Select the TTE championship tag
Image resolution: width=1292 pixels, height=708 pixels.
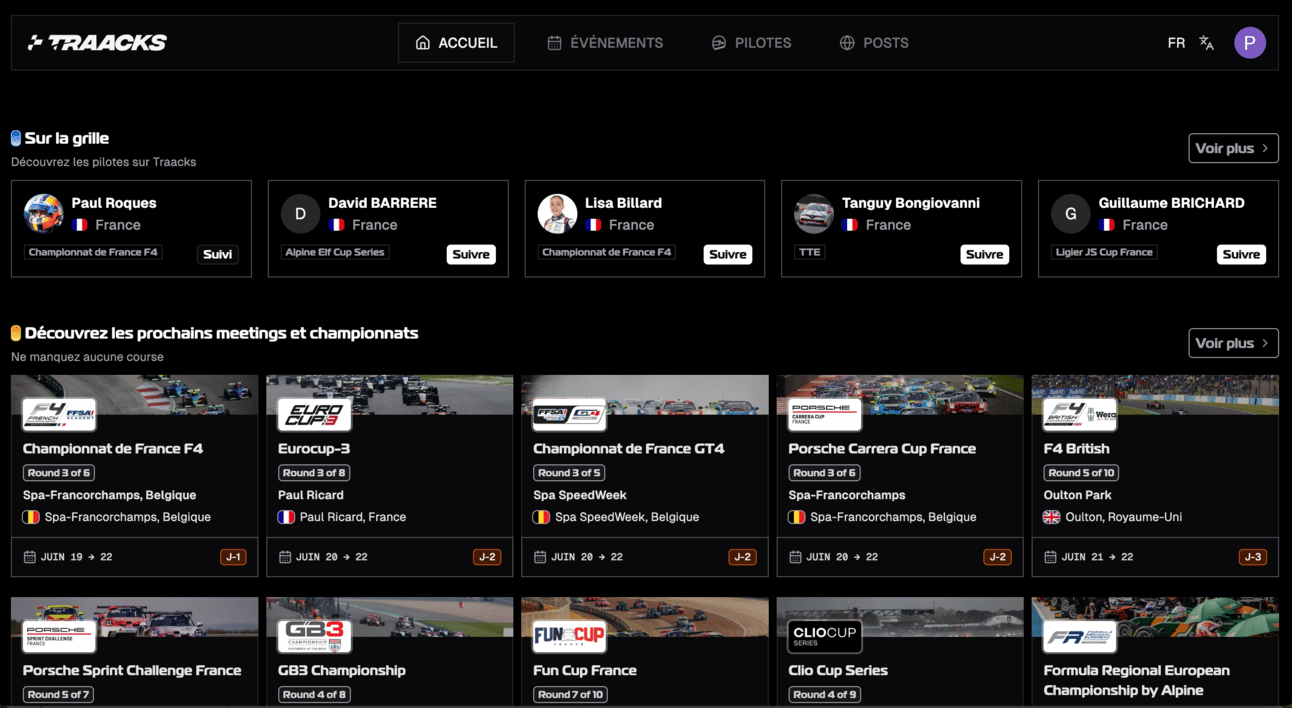click(810, 252)
